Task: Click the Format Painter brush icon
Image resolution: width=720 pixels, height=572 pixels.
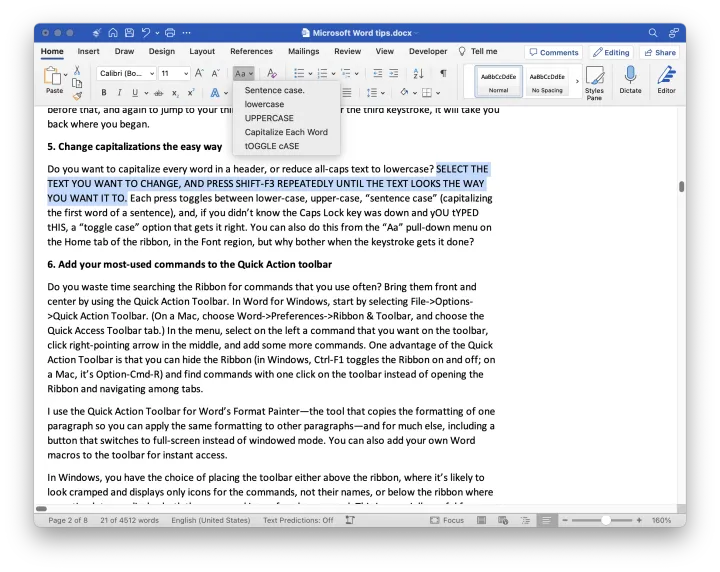Action: pyautogui.click(x=78, y=95)
